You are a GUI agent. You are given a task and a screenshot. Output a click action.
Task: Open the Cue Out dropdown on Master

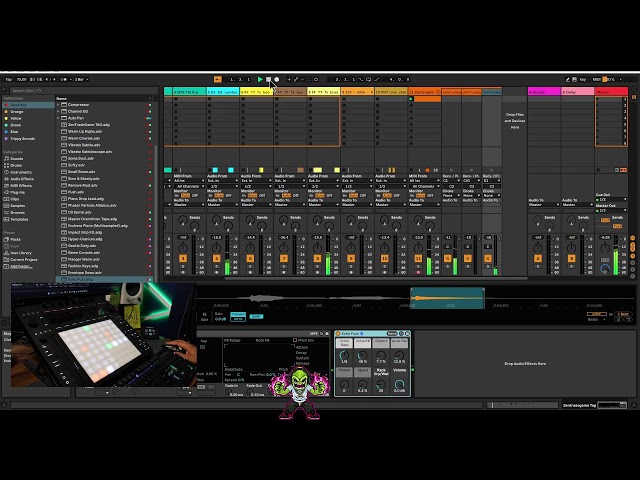click(611, 200)
